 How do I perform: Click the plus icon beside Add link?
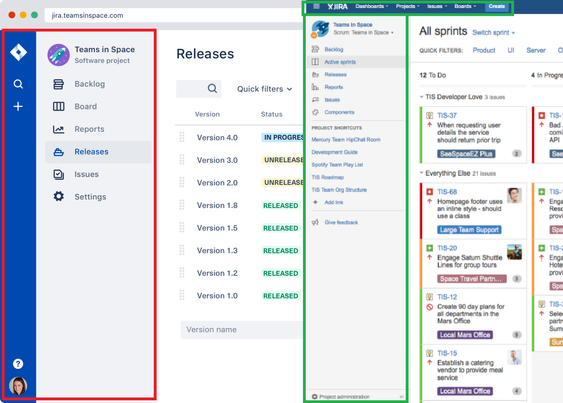(x=315, y=202)
